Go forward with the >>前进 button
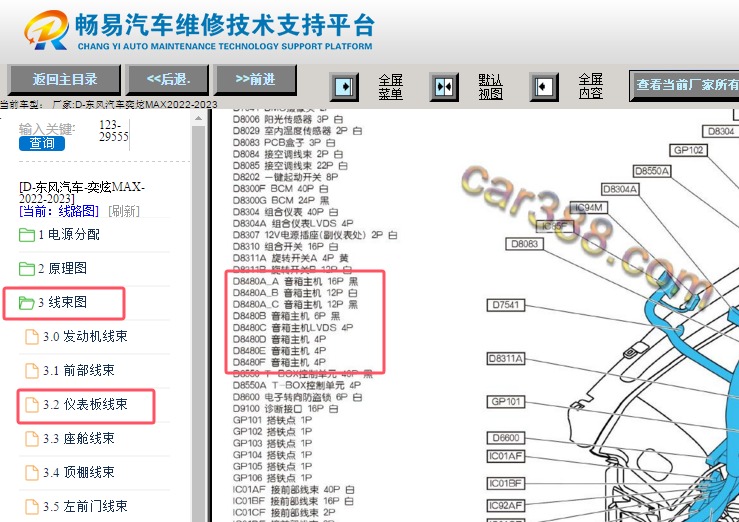Image resolution: width=739 pixels, height=522 pixels. pyautogui.click(x=255, y=79)
